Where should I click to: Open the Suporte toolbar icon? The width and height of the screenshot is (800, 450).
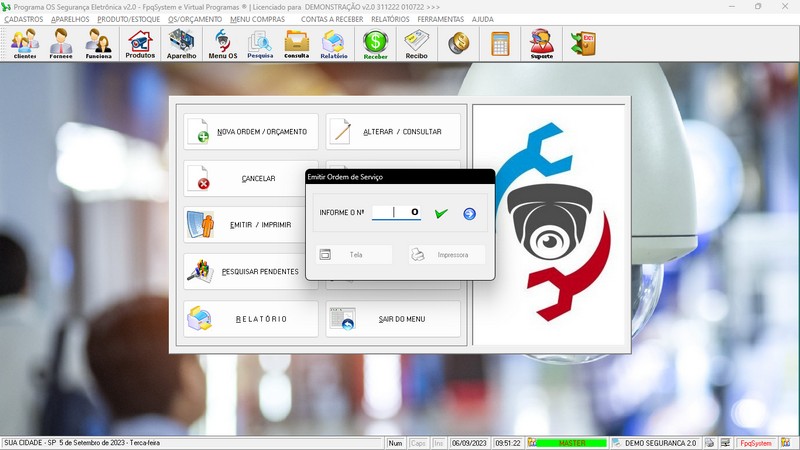tap(541, 44)
